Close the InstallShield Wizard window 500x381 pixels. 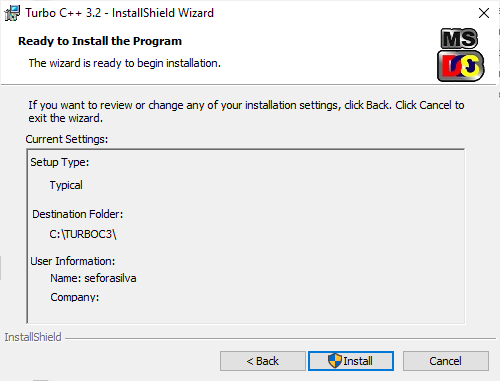484,13
